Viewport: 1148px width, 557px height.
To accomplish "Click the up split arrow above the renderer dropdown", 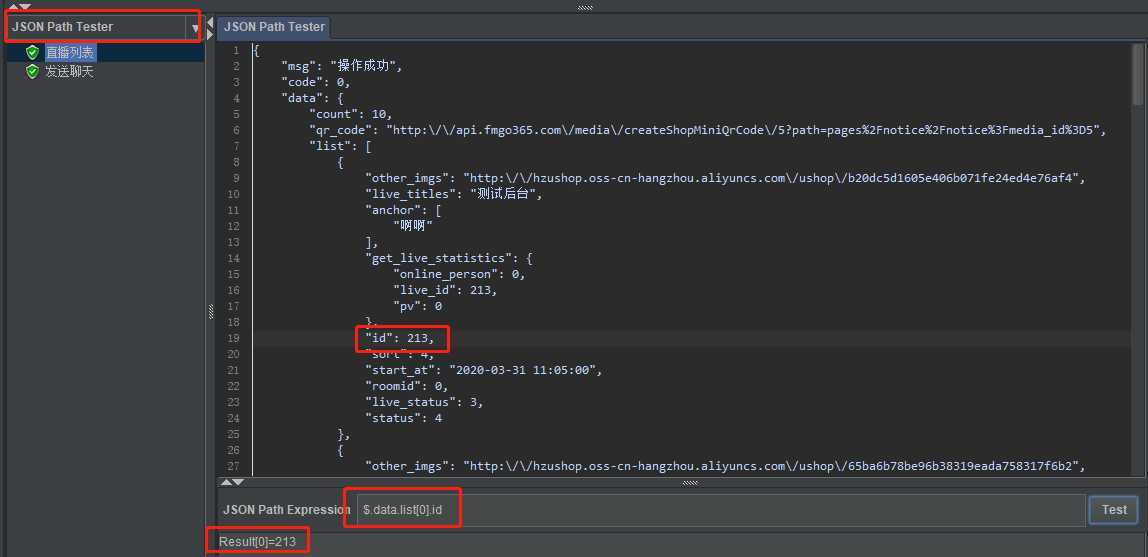I will click(12, 7).
